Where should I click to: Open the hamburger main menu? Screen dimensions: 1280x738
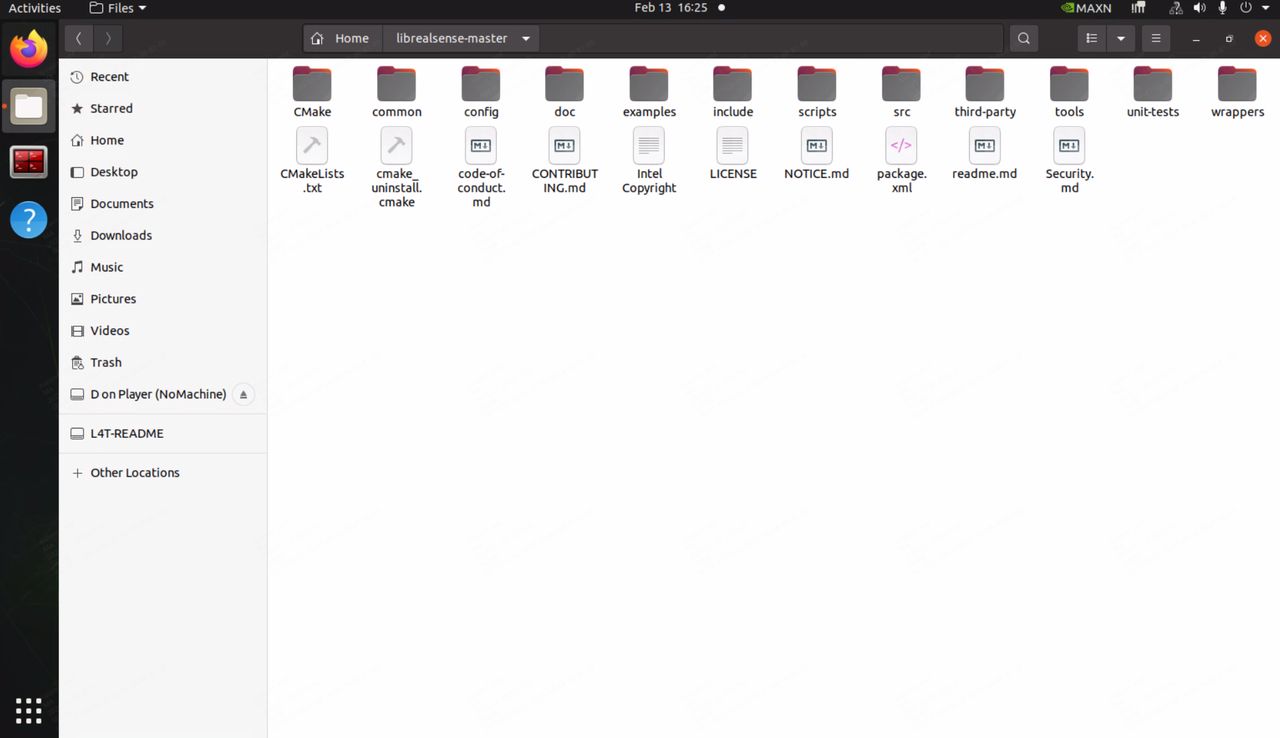pos(1156,38)
